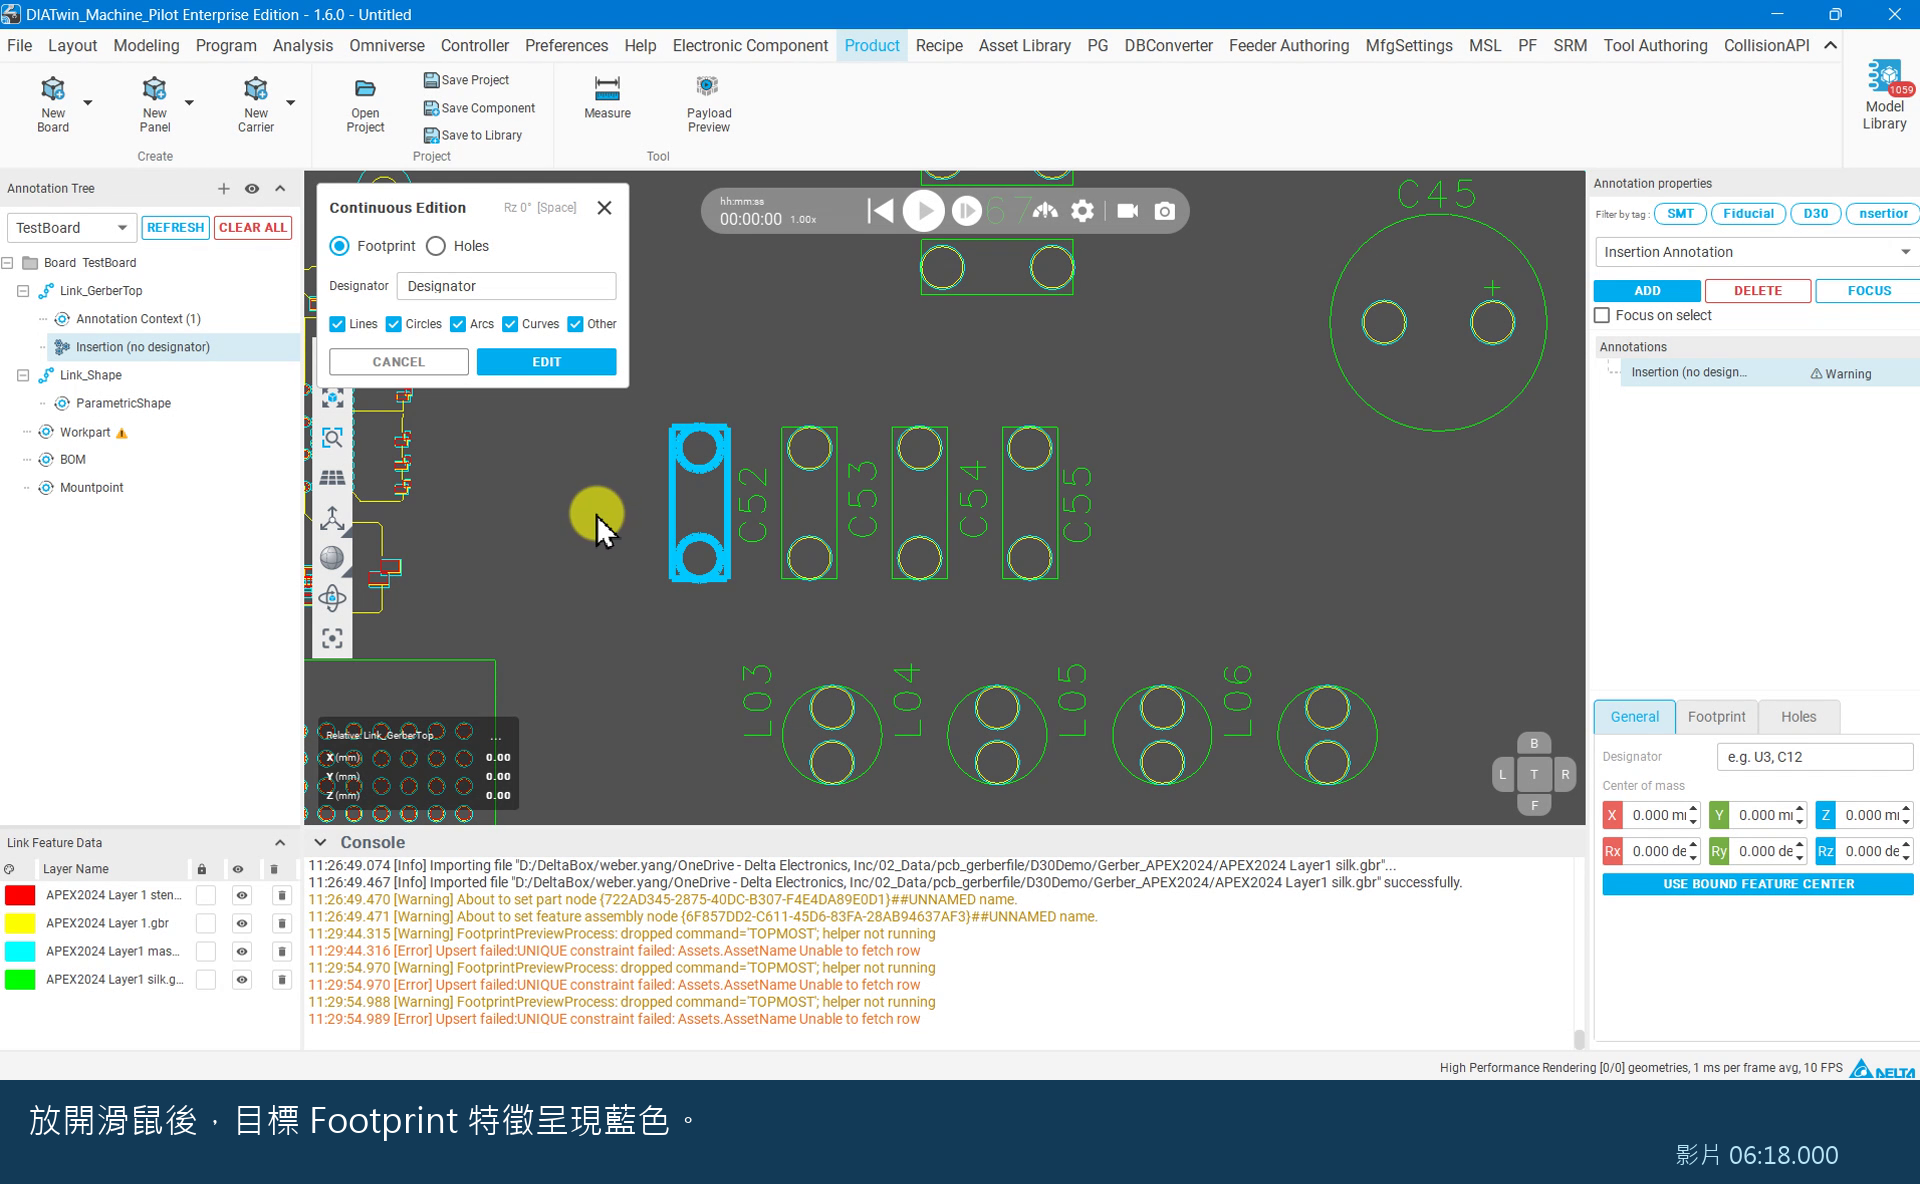
Task: Toggle the grid floor view icon
Action: coord(332,478)
